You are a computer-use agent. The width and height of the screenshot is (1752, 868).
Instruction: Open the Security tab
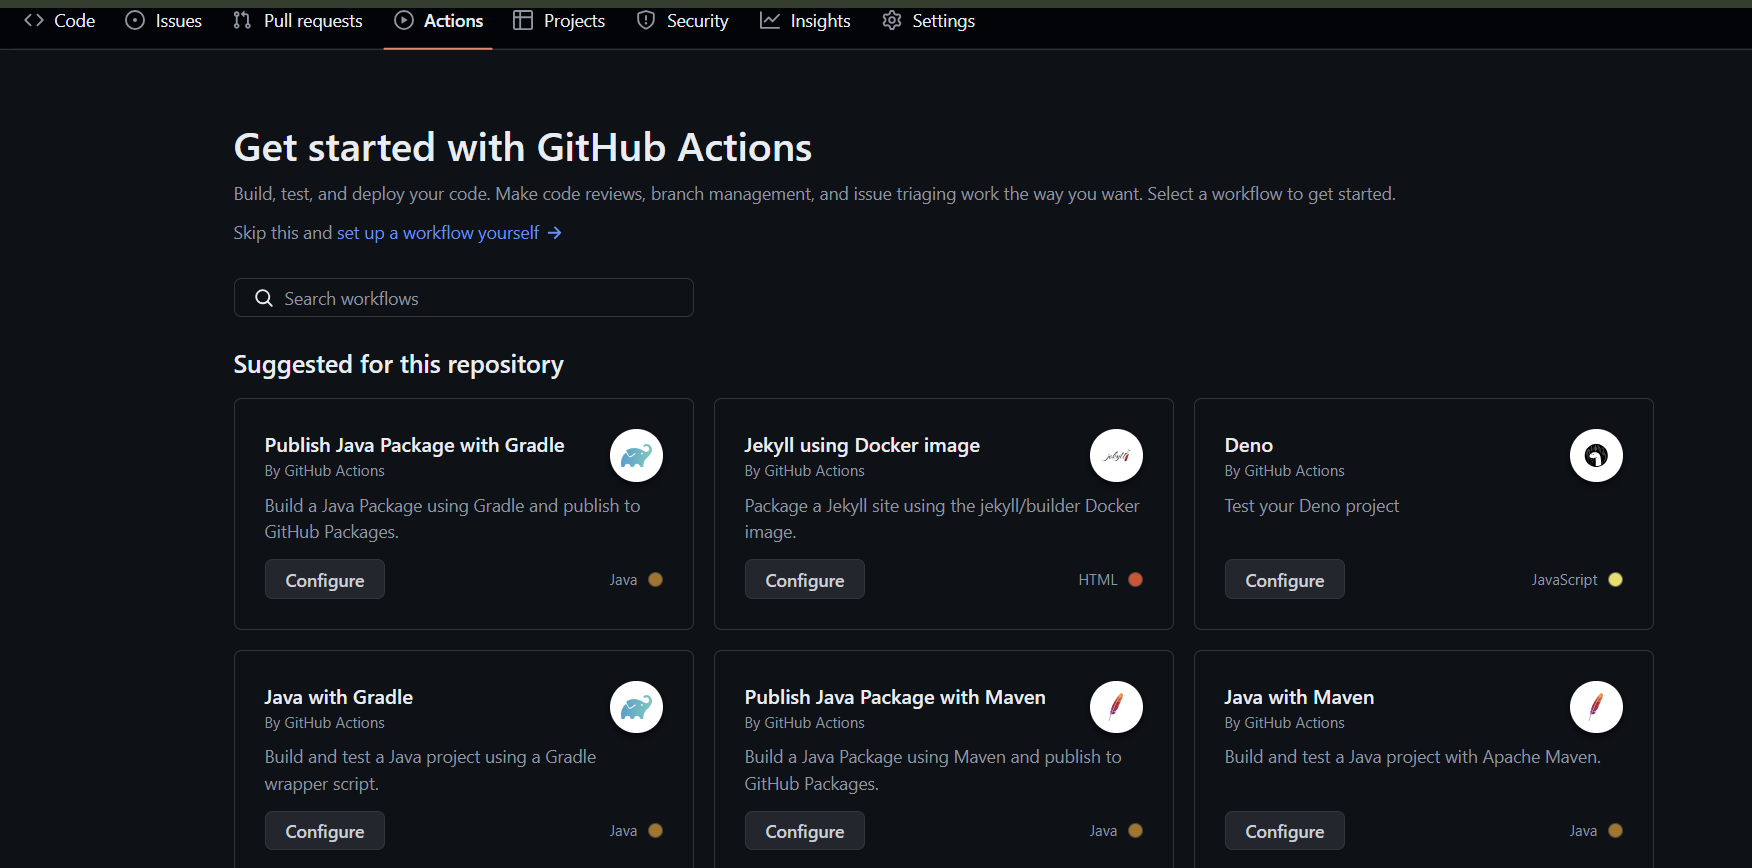pyautogui.click(x=683, y=21)
